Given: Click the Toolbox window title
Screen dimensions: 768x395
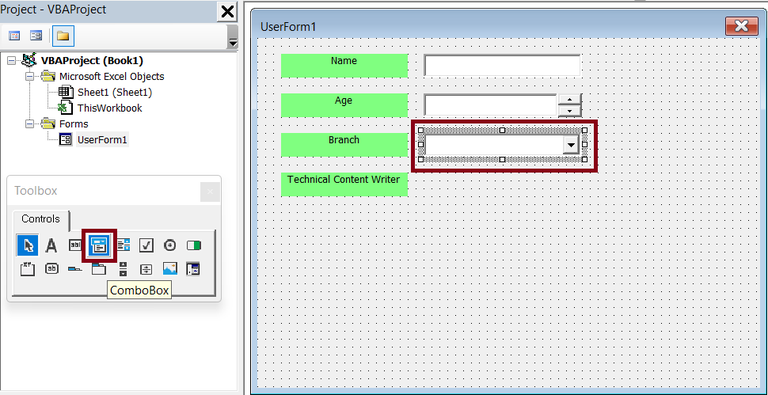Looking at the screenshot, I should click(x=36, y=191).
